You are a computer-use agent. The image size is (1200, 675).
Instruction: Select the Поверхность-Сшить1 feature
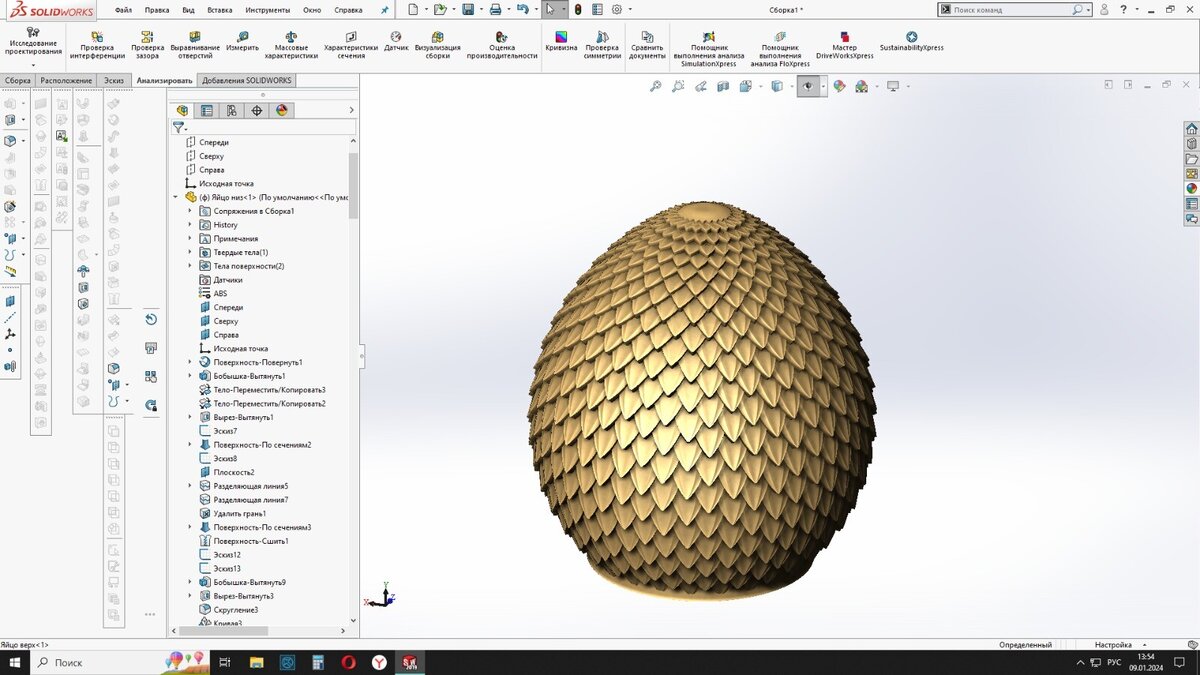click(x=250, y=541)
